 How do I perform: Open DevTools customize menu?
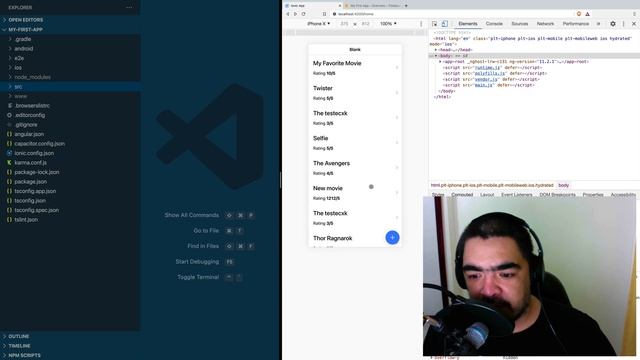click(x=623, y=24)
